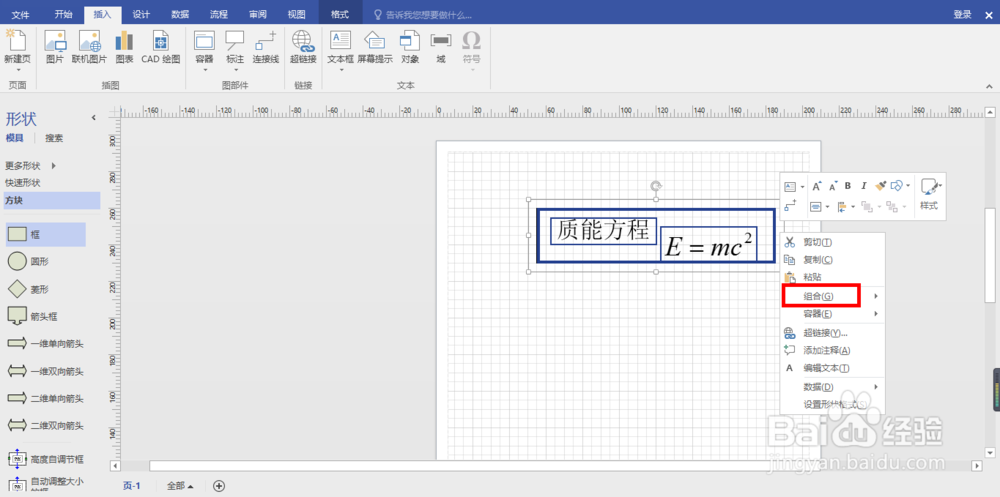Expand the 文本框 dropdown arrow
The width and height of the screenshot is (1000, 497).
coord(341,70)
